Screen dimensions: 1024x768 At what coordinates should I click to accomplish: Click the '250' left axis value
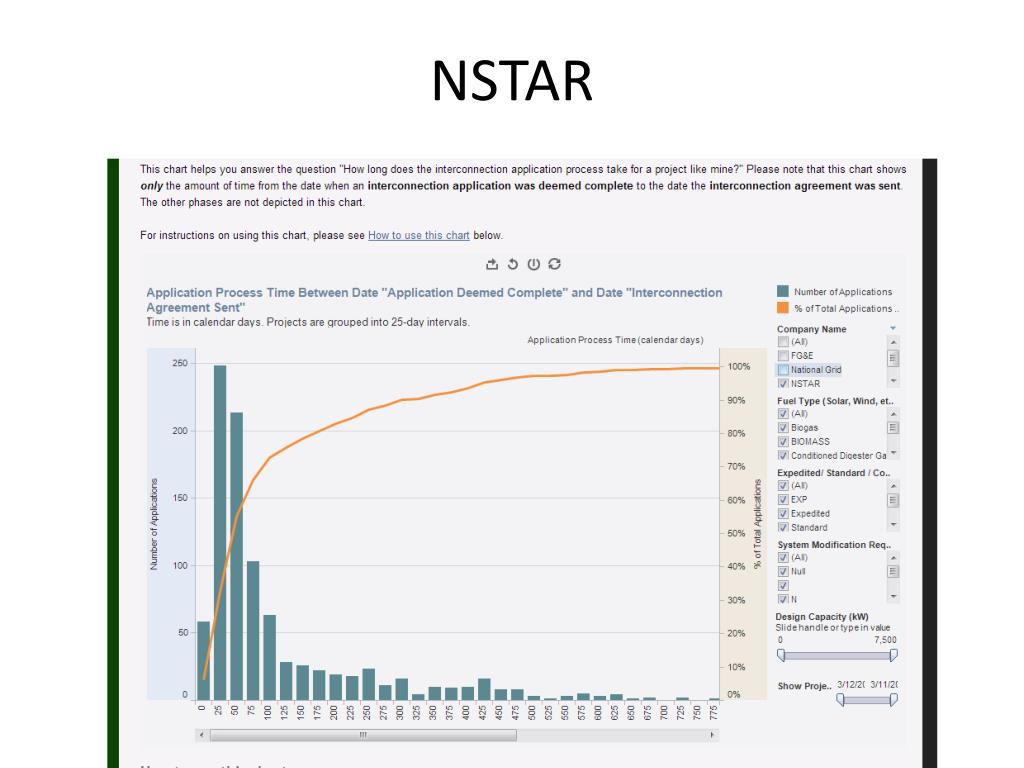click(x=180, y=363)
